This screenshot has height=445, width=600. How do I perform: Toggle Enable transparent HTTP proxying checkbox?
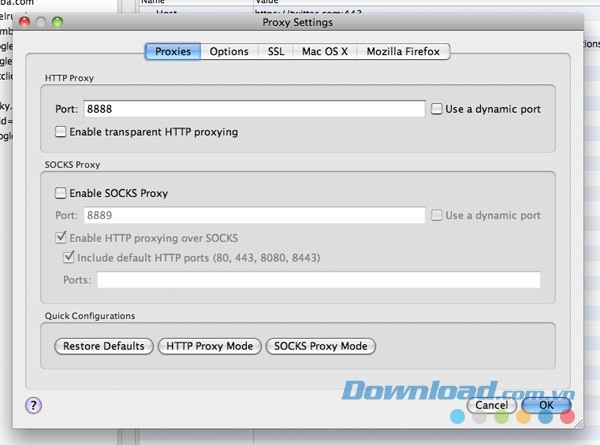tap(62, 131)
